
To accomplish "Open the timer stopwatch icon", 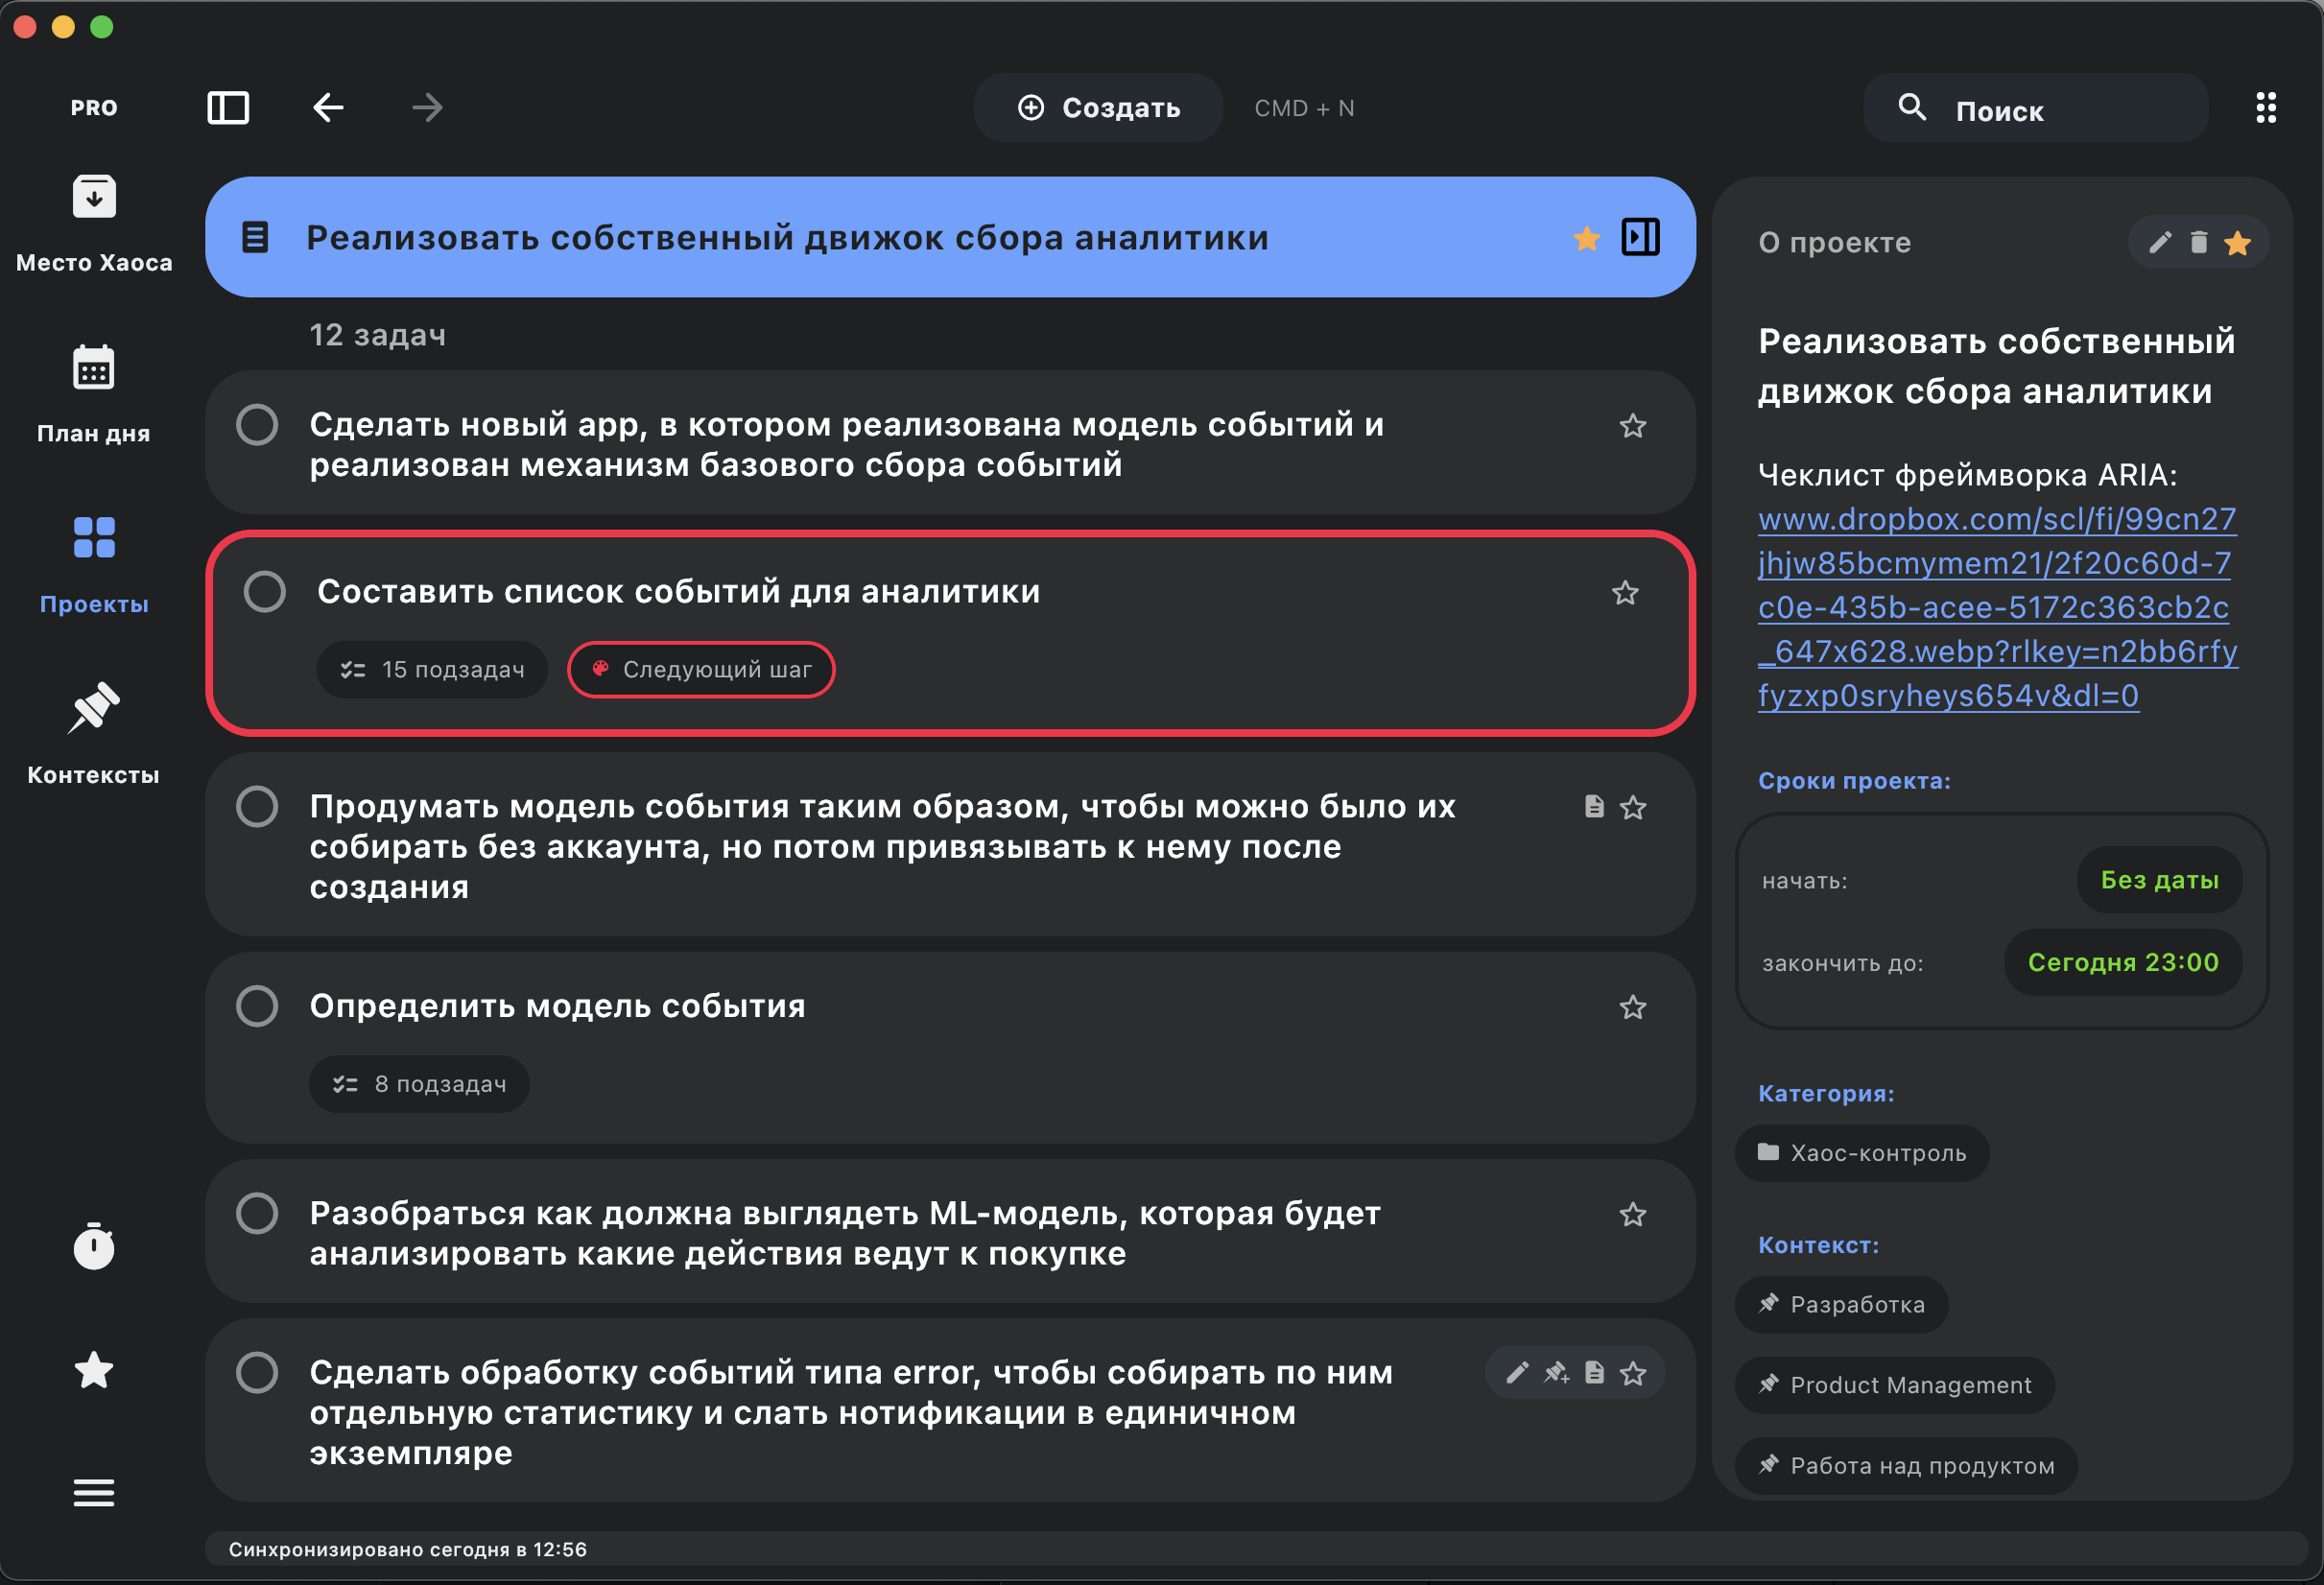I will pos(94,1246).
